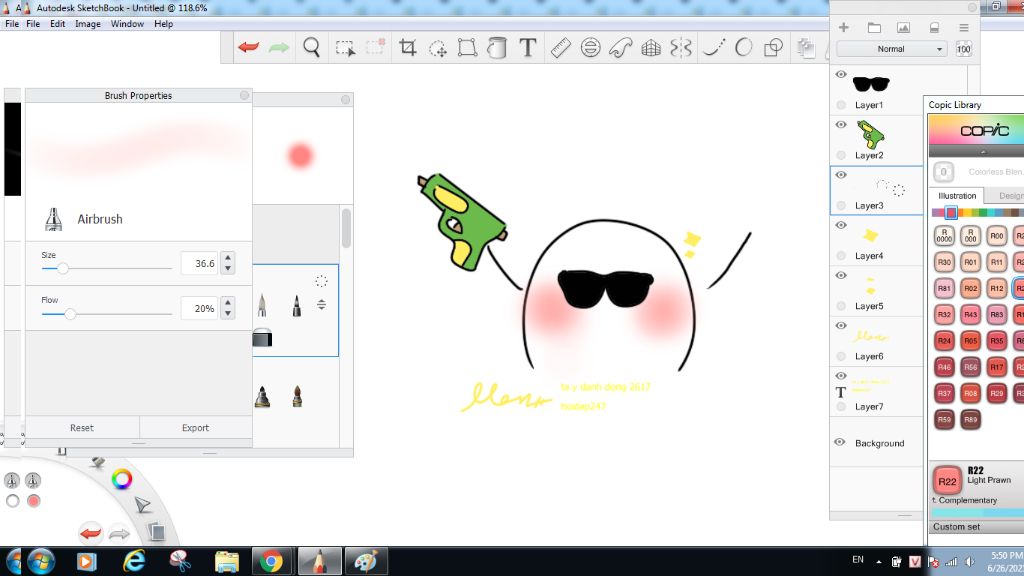
Task: Switch to the Illustration tab in Copic Library
Action: (957, 196)
